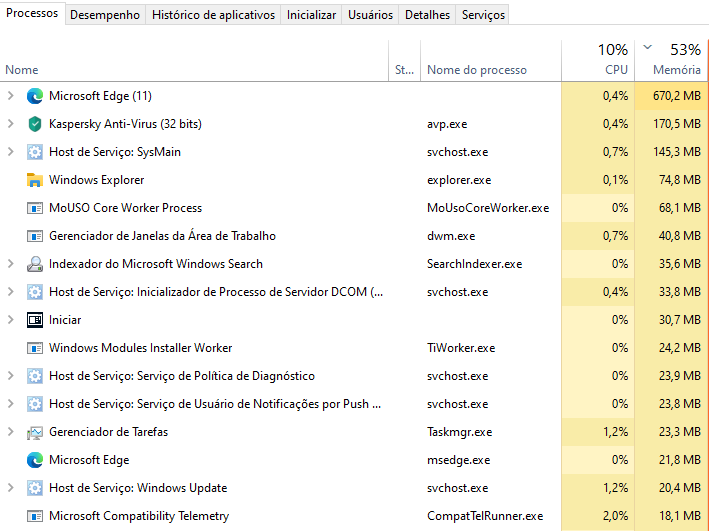Select the Windows Modules Installer Worker name

click(x=141, y=348)
